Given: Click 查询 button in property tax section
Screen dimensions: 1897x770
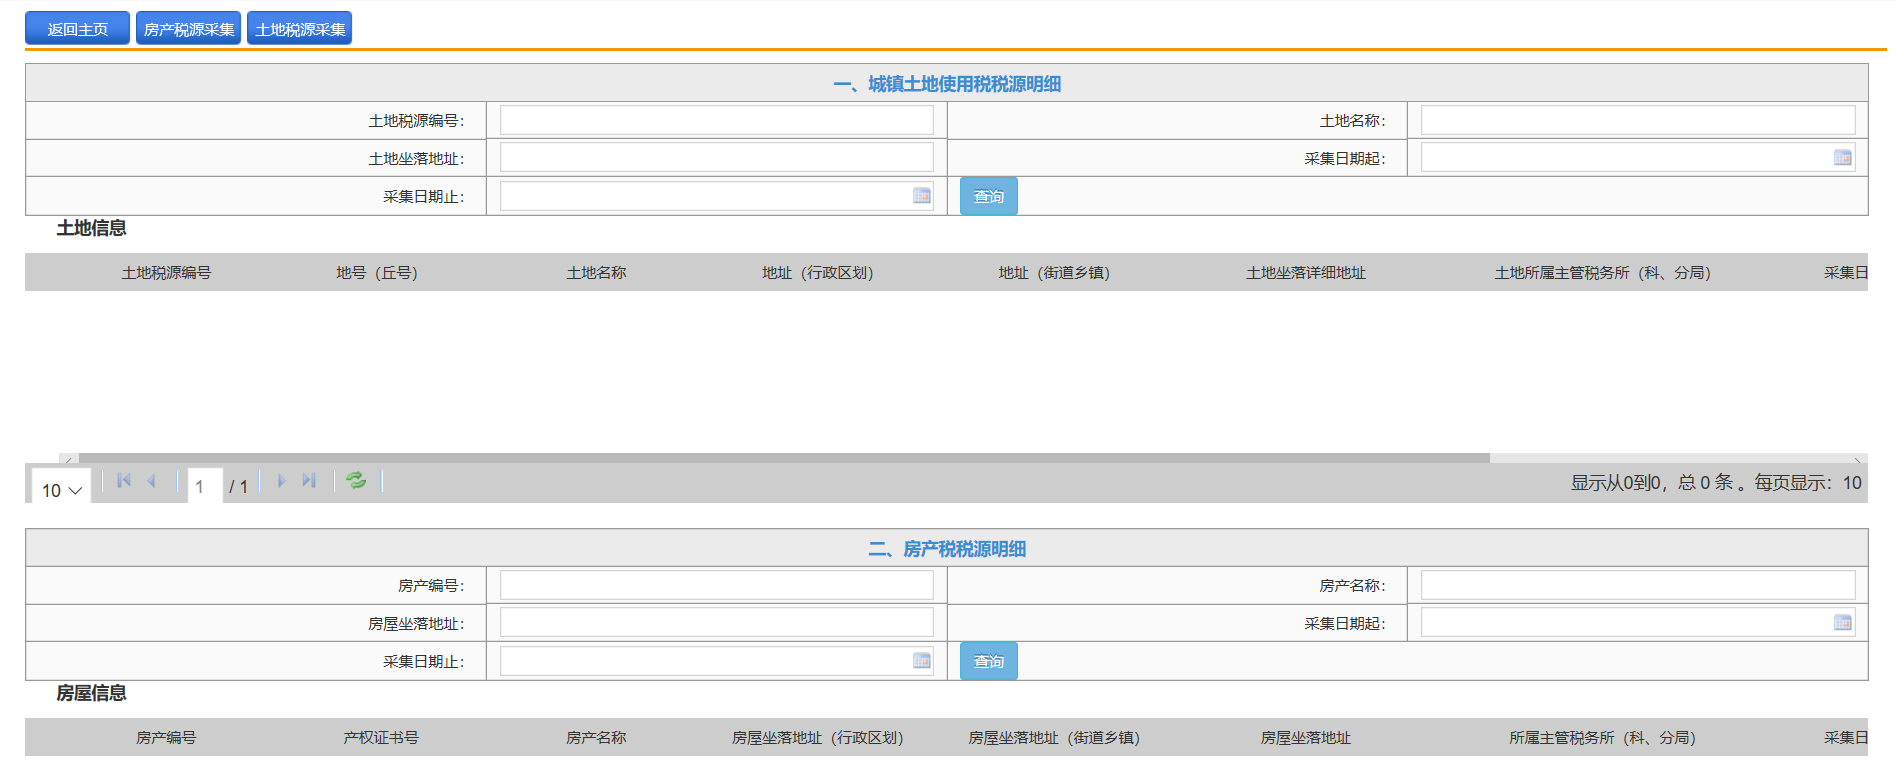Looking at the screenshot, I should pos(988,661).
